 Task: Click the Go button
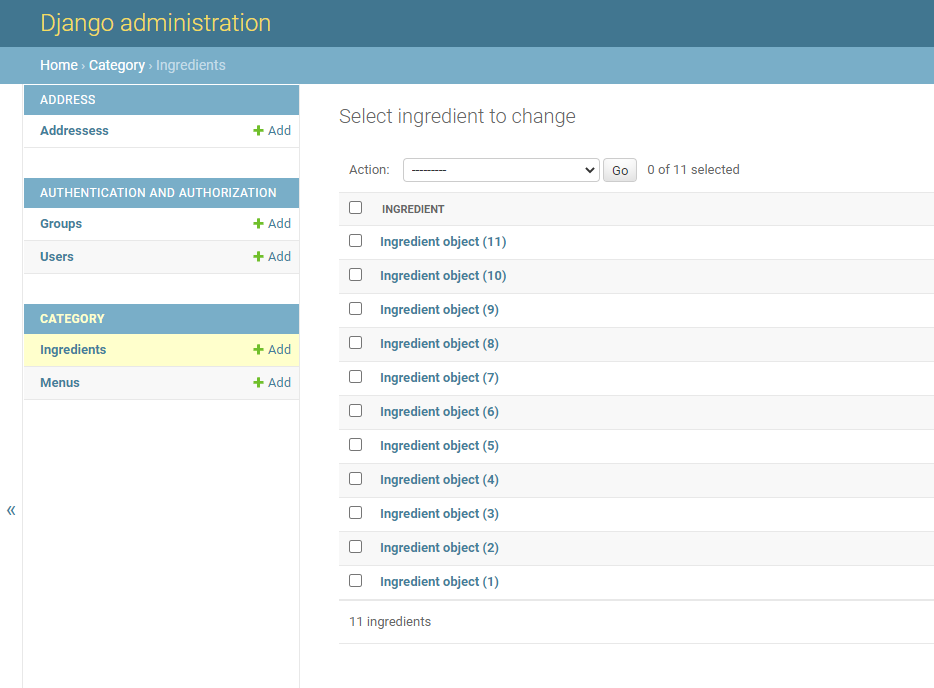[x=619, y=170]
